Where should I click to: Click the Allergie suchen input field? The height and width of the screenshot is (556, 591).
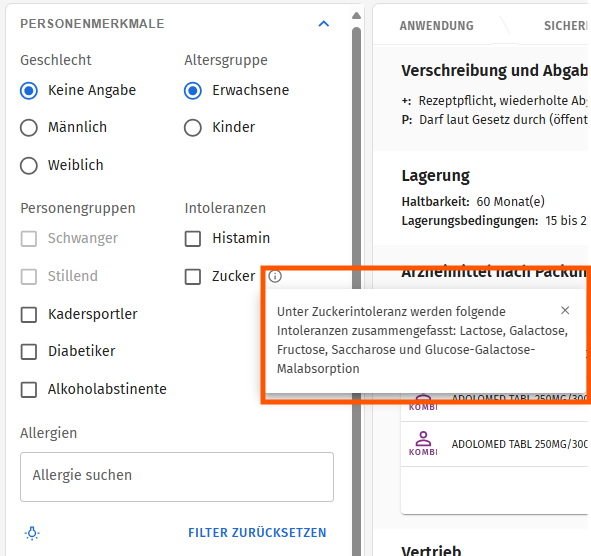177,476
